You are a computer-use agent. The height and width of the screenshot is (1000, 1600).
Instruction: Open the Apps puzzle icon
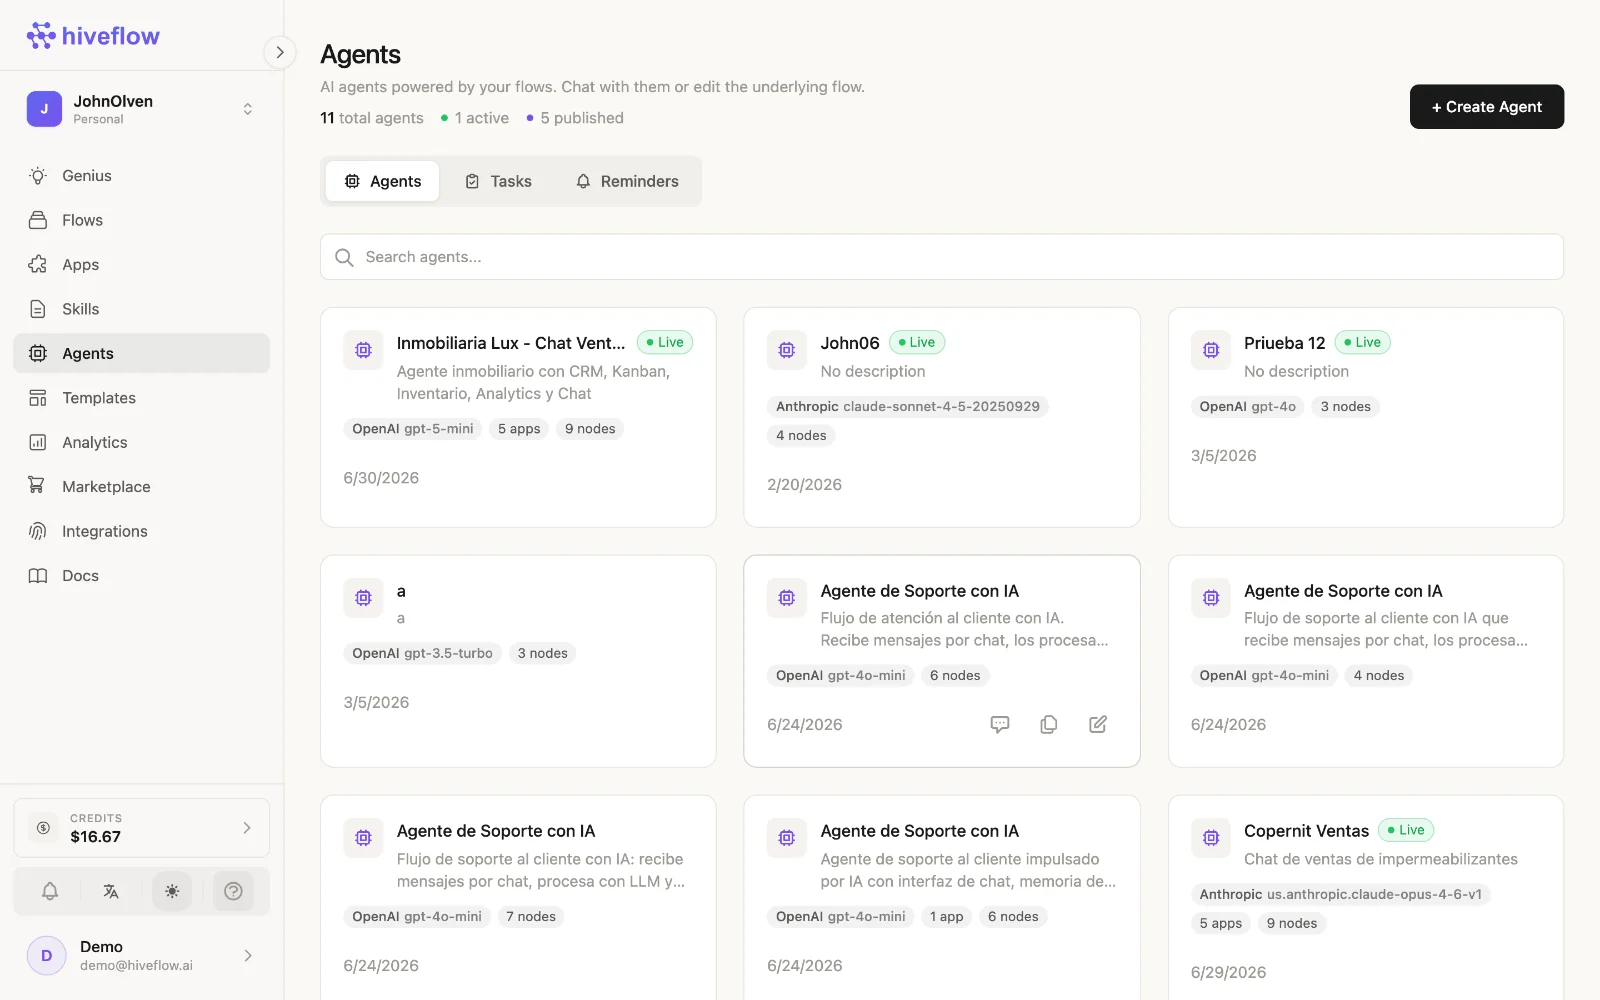(38, 265)
